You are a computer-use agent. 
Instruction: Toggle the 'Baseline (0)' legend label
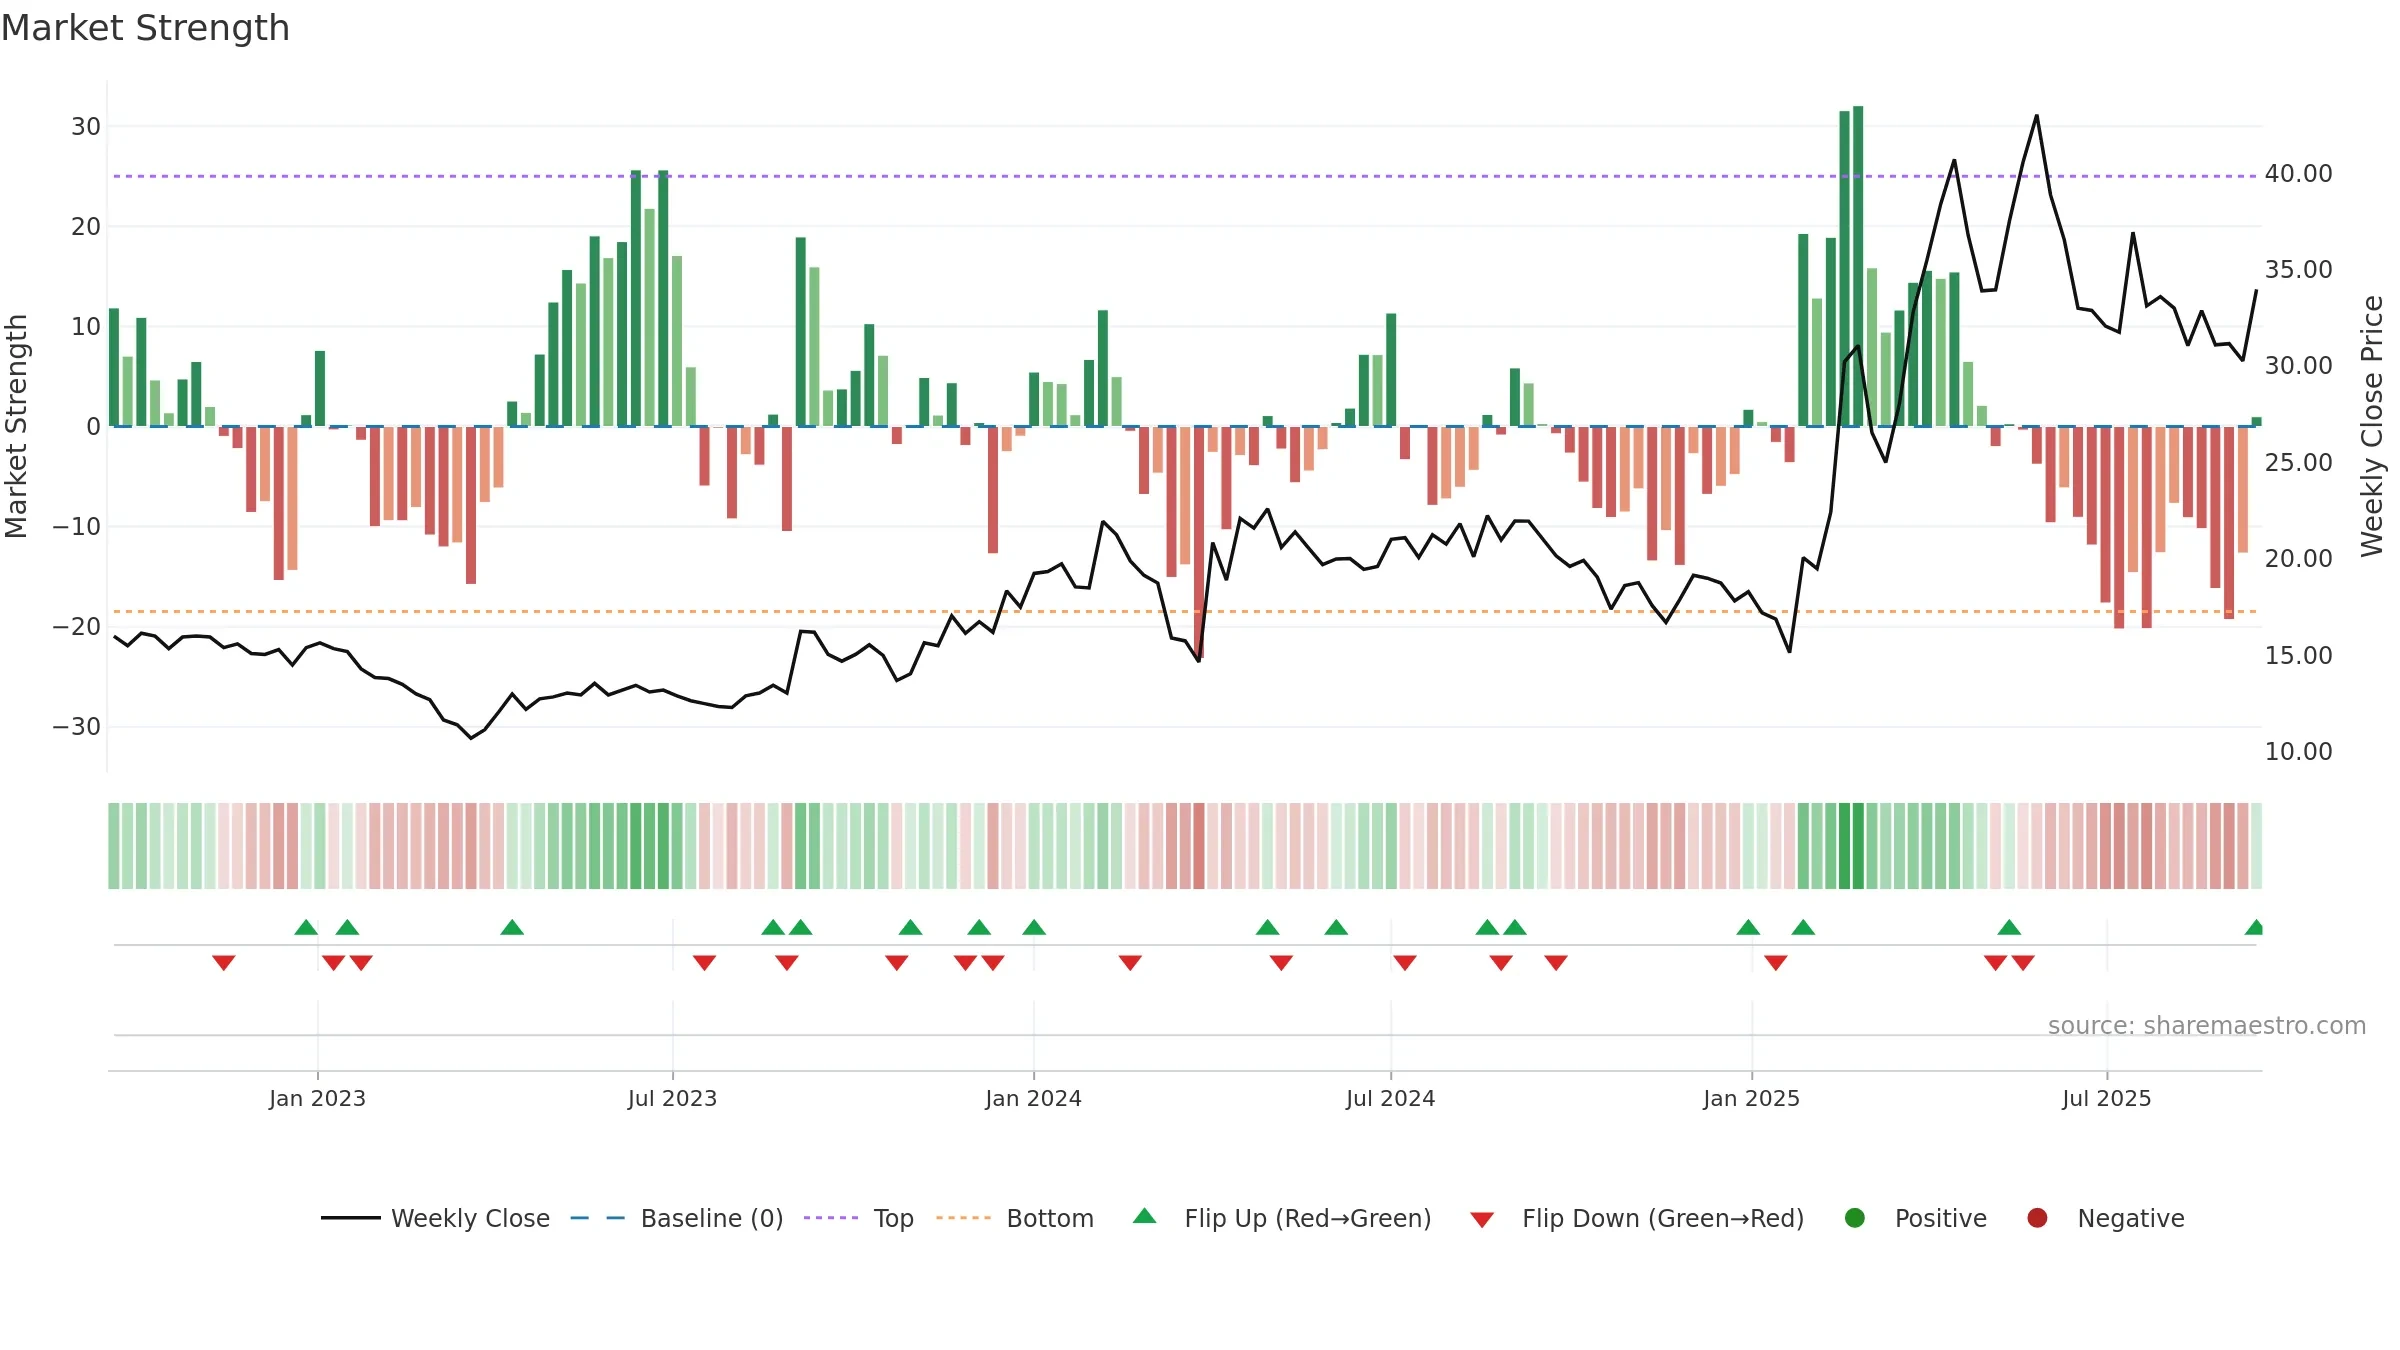coord(712,1219)
